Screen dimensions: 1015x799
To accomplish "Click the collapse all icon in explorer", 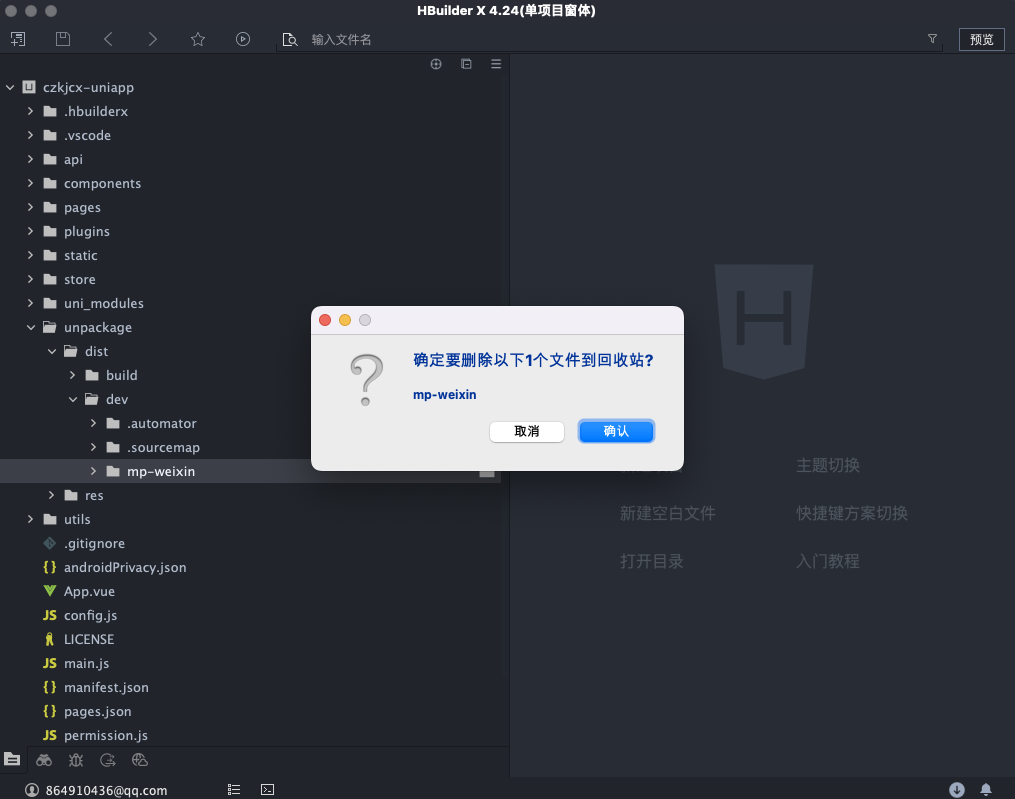I will 466,63.
